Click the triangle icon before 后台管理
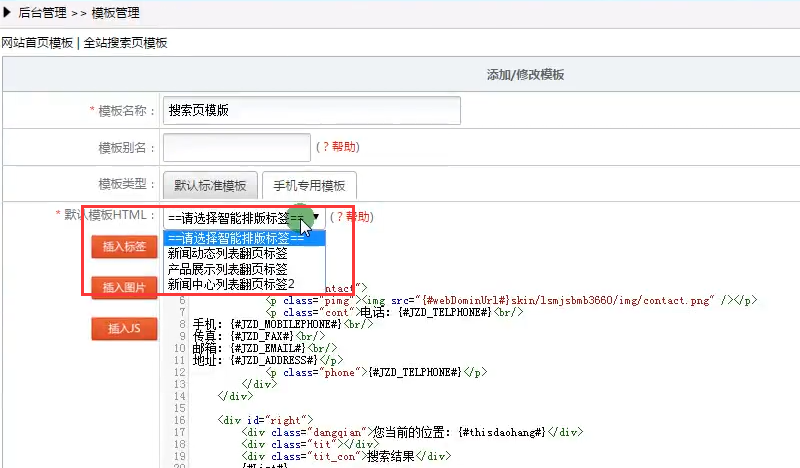 click(7, 13)
